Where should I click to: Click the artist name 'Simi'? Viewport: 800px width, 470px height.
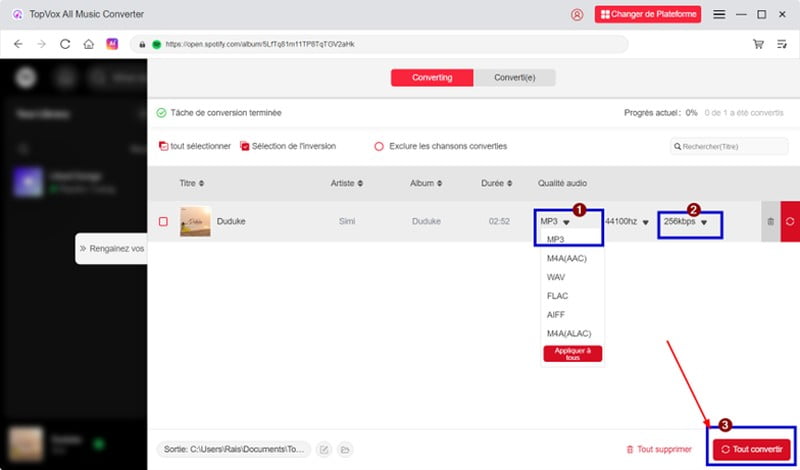click(x=347, y=221)
